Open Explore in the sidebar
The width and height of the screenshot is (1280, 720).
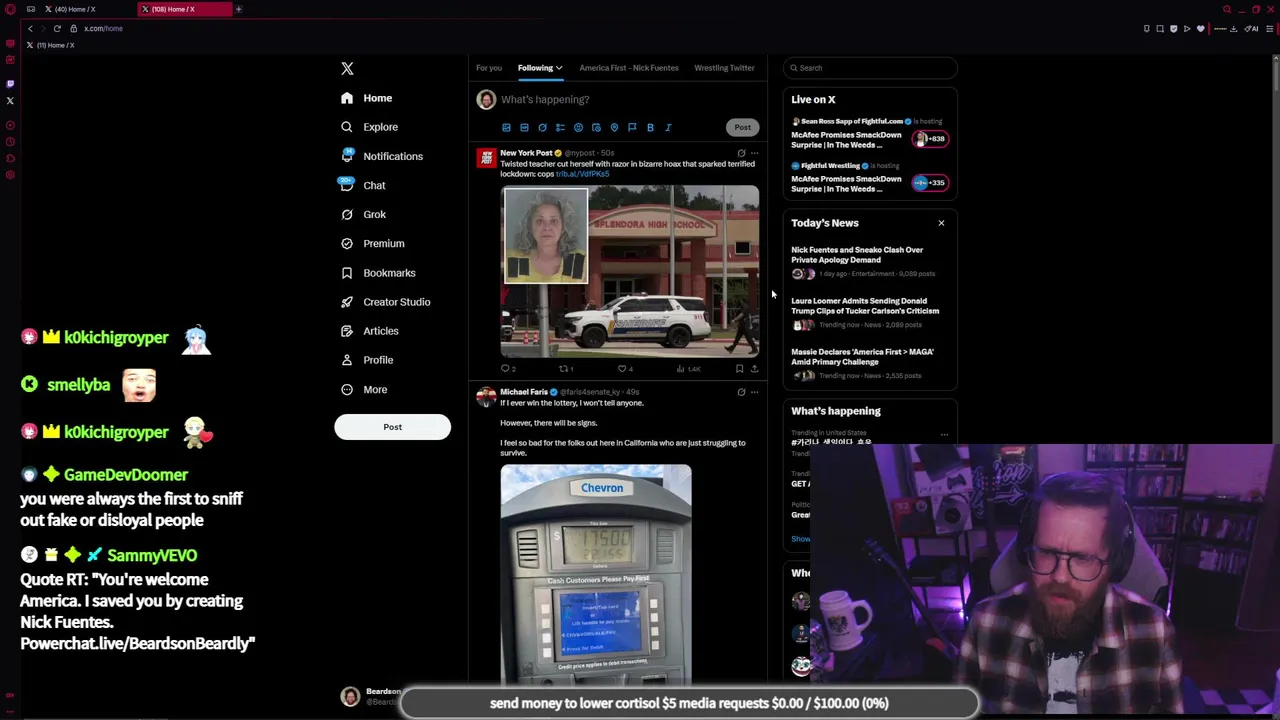point(369,127)
